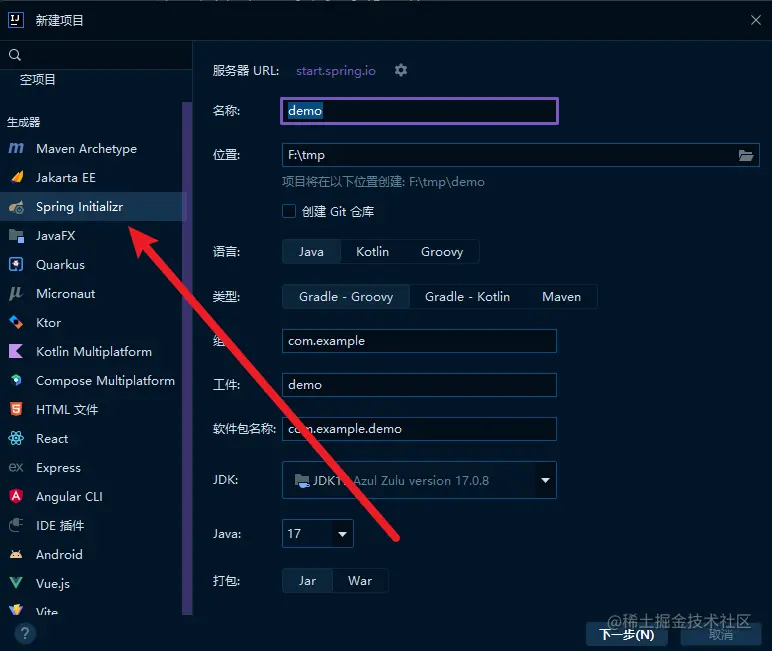This screenshot has width=772, height=651.
Task: Enable the 创建 Git 仓库 checkbox
Action: (x=289, y=211)
